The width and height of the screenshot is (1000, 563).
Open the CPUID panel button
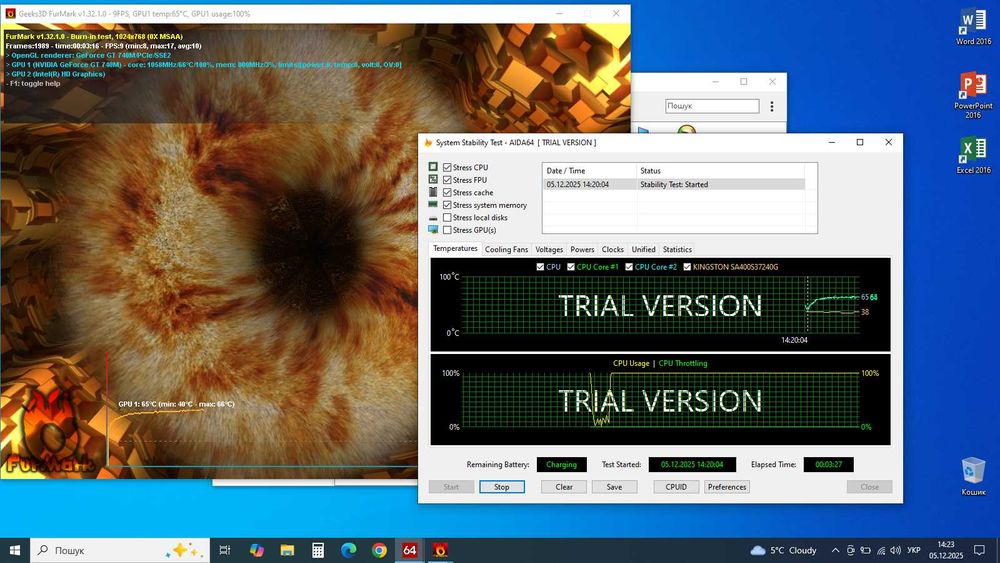[676, 487]
